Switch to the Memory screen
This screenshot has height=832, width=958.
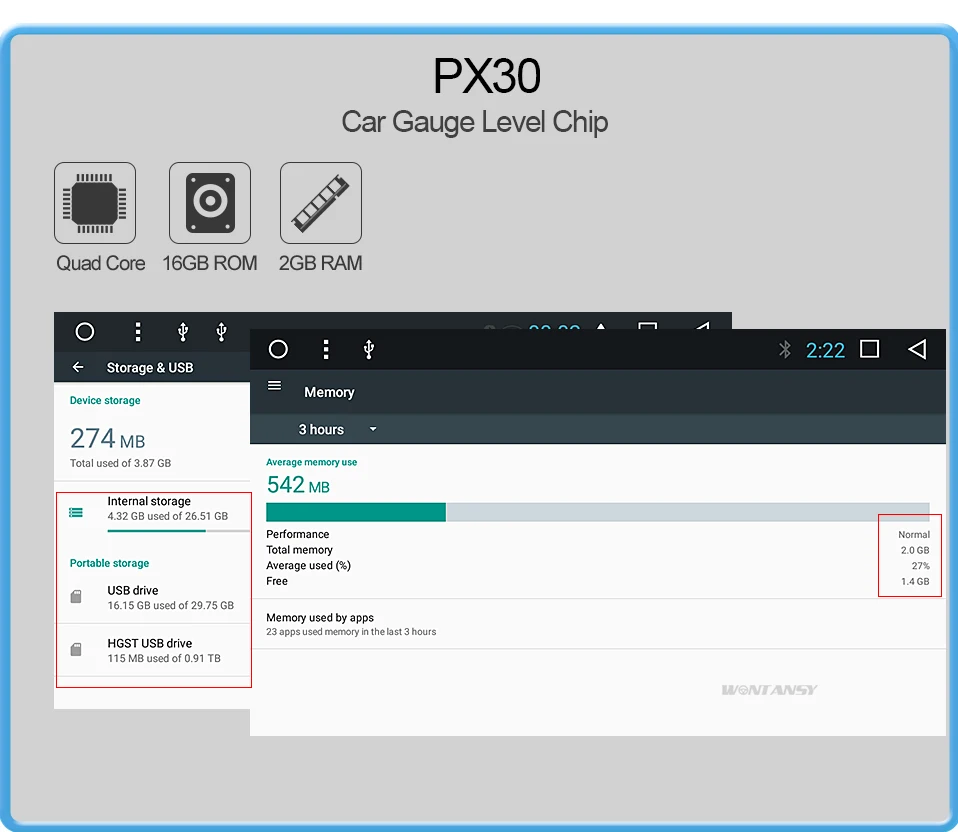(330, 392)
